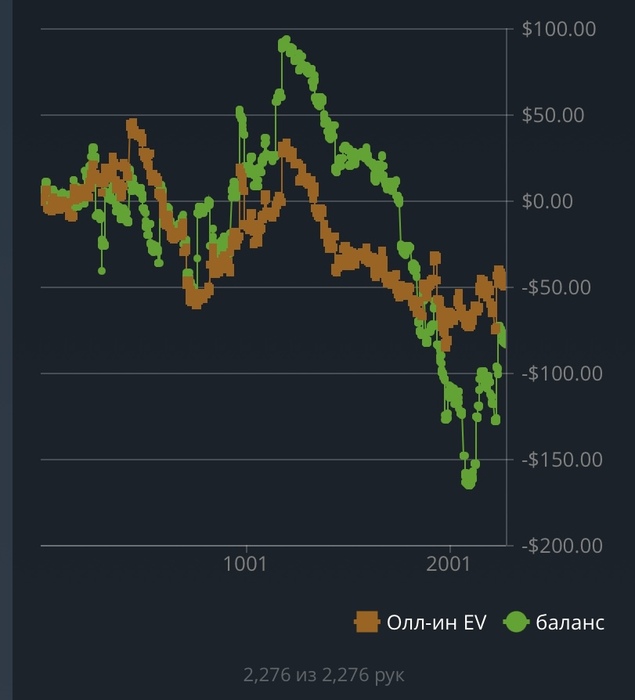635x700 pixels.
Task: Click the brown Олл-ин EV legend square
Action: coord(367,622)
